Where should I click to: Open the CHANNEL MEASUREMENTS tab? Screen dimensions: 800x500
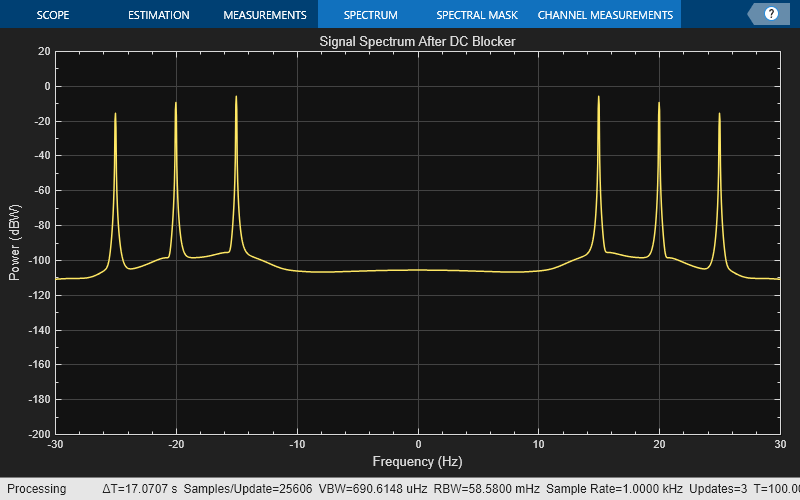pos(605,15)
